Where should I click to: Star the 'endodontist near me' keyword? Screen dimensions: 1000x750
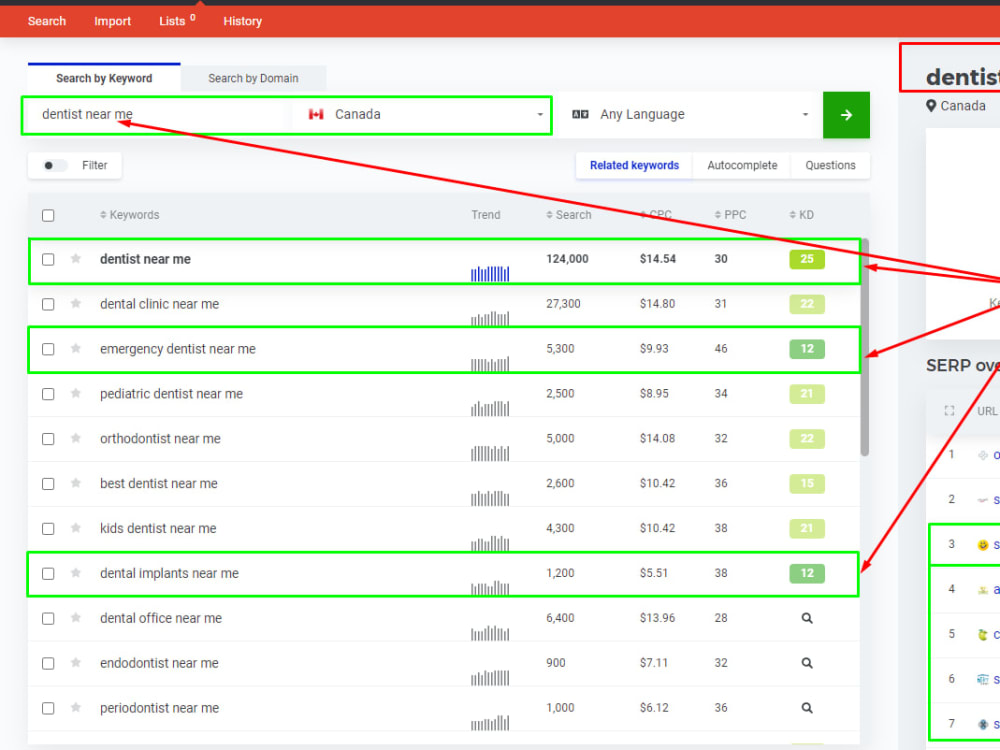tap(76, 663)
